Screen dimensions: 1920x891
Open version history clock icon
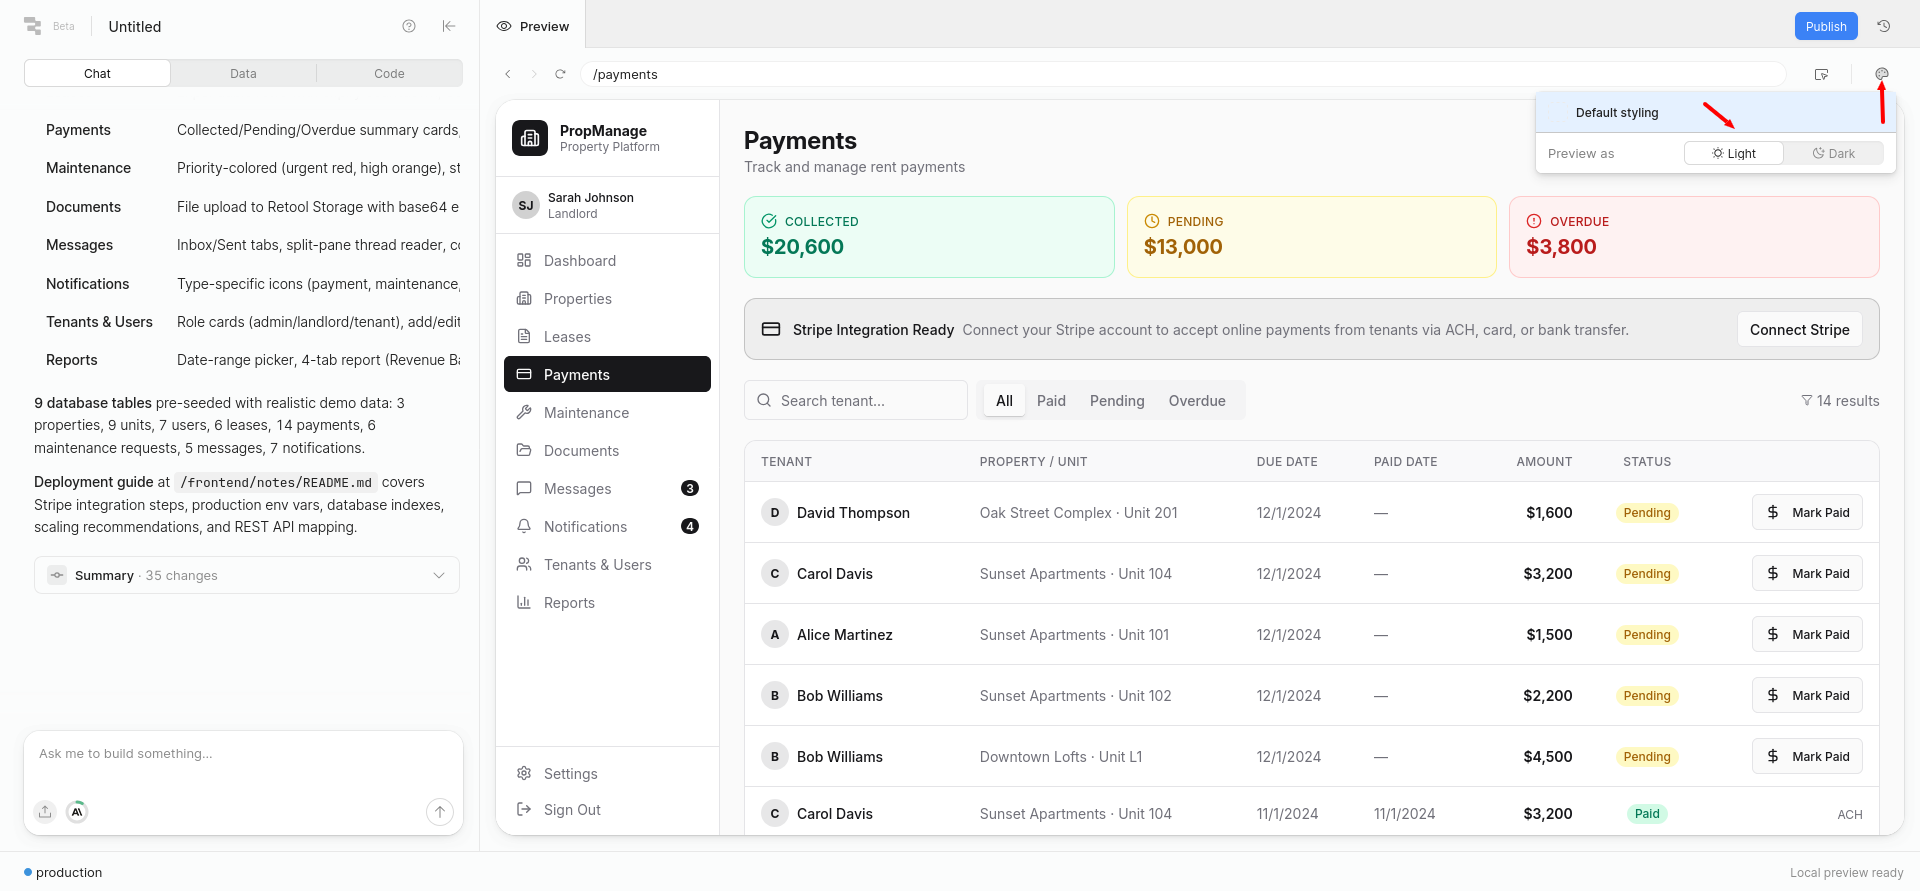(1884, 26)
